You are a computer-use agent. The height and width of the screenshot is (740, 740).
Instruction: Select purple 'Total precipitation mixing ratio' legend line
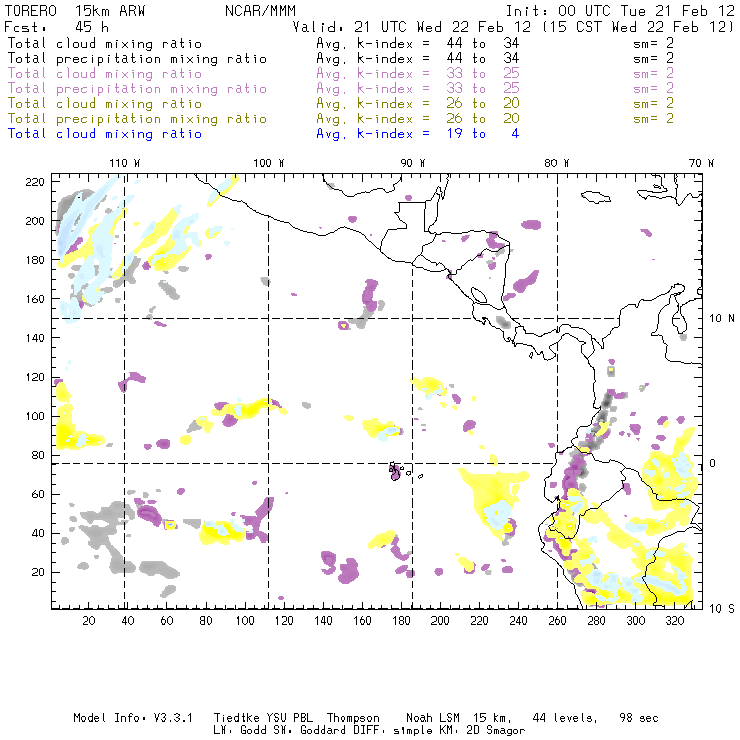(137, 89)
